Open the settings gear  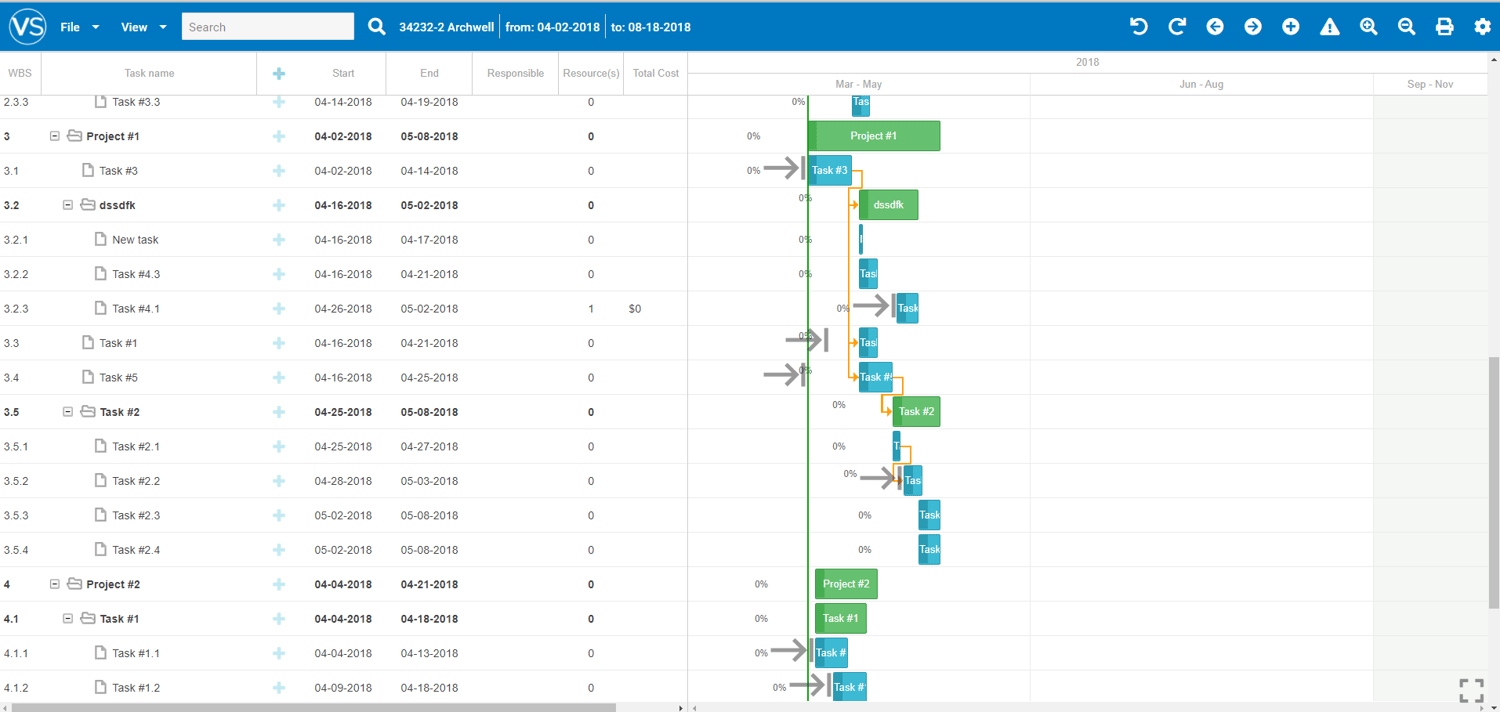pos(1482,27)
